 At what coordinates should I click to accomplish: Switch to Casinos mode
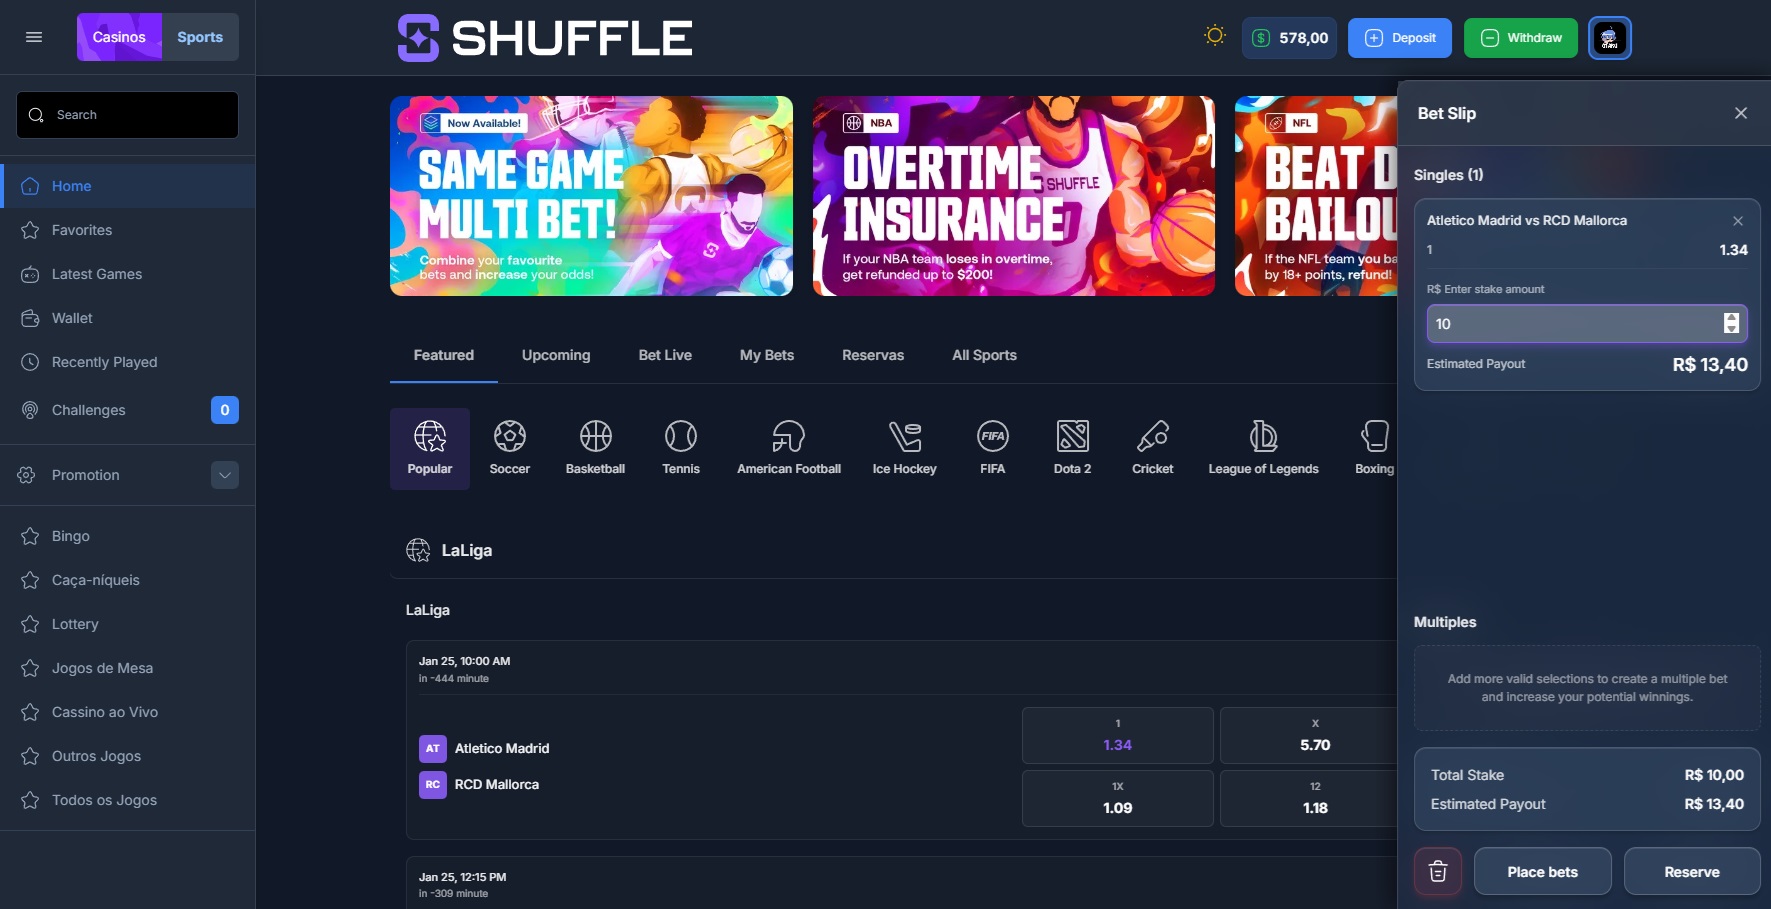119,37
